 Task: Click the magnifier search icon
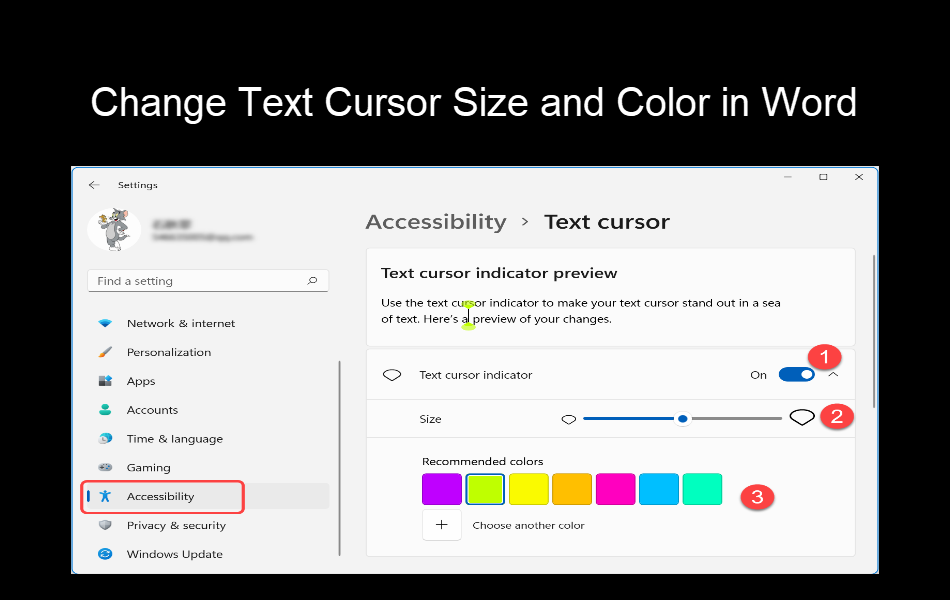(x=312, y=281)
